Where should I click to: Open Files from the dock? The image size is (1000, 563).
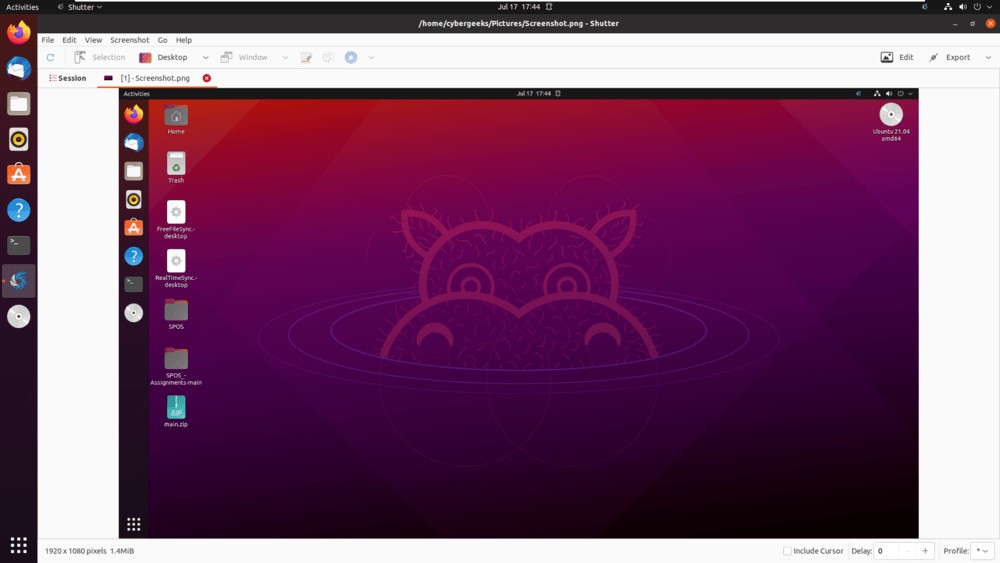[x=18, y=103]
